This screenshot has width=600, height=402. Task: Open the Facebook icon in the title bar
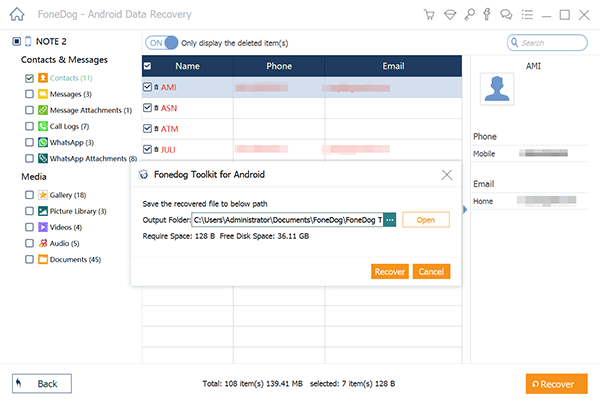(x=487, y=14)
